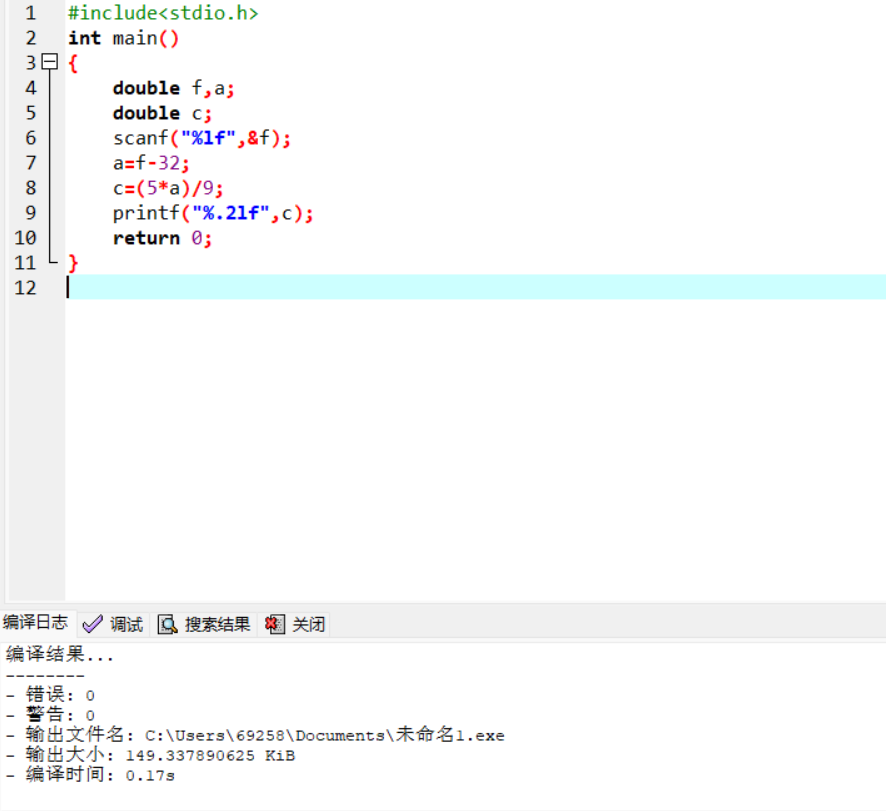Click the 编译时间 0.17s log line
886x811 pixels.
[90, 775]
